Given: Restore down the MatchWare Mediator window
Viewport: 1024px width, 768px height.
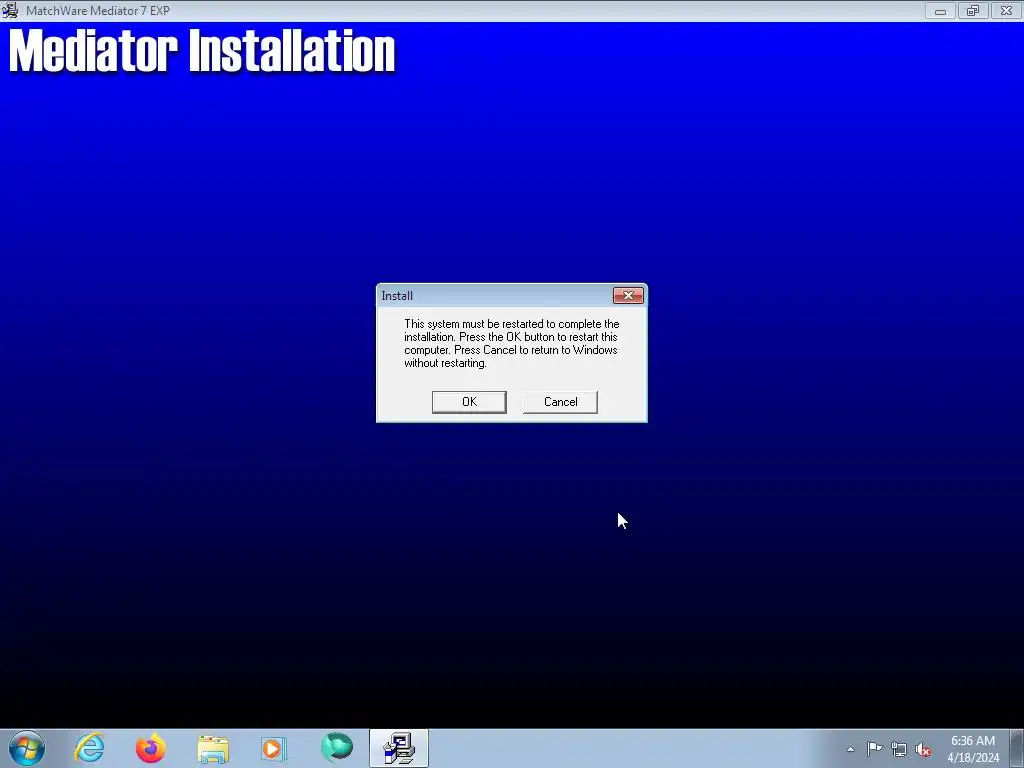Looking at the screenshot, I should tap(973, 10).
